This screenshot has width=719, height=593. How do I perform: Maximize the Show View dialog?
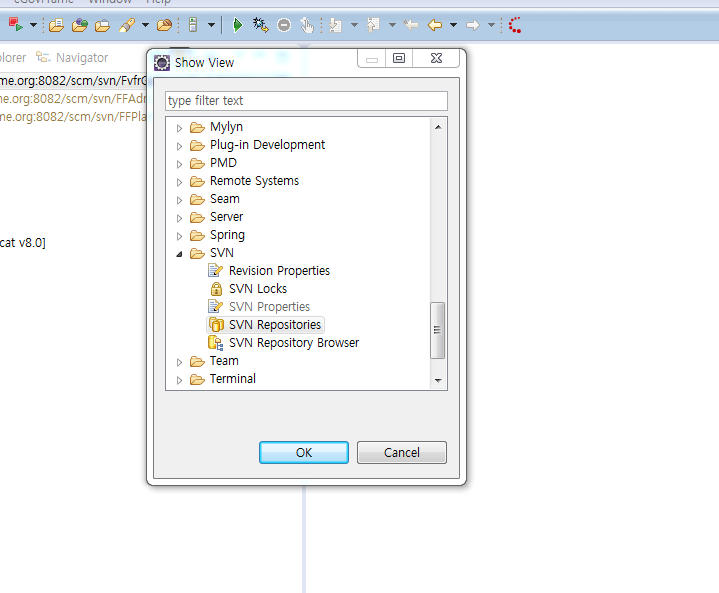pos(399,58)
